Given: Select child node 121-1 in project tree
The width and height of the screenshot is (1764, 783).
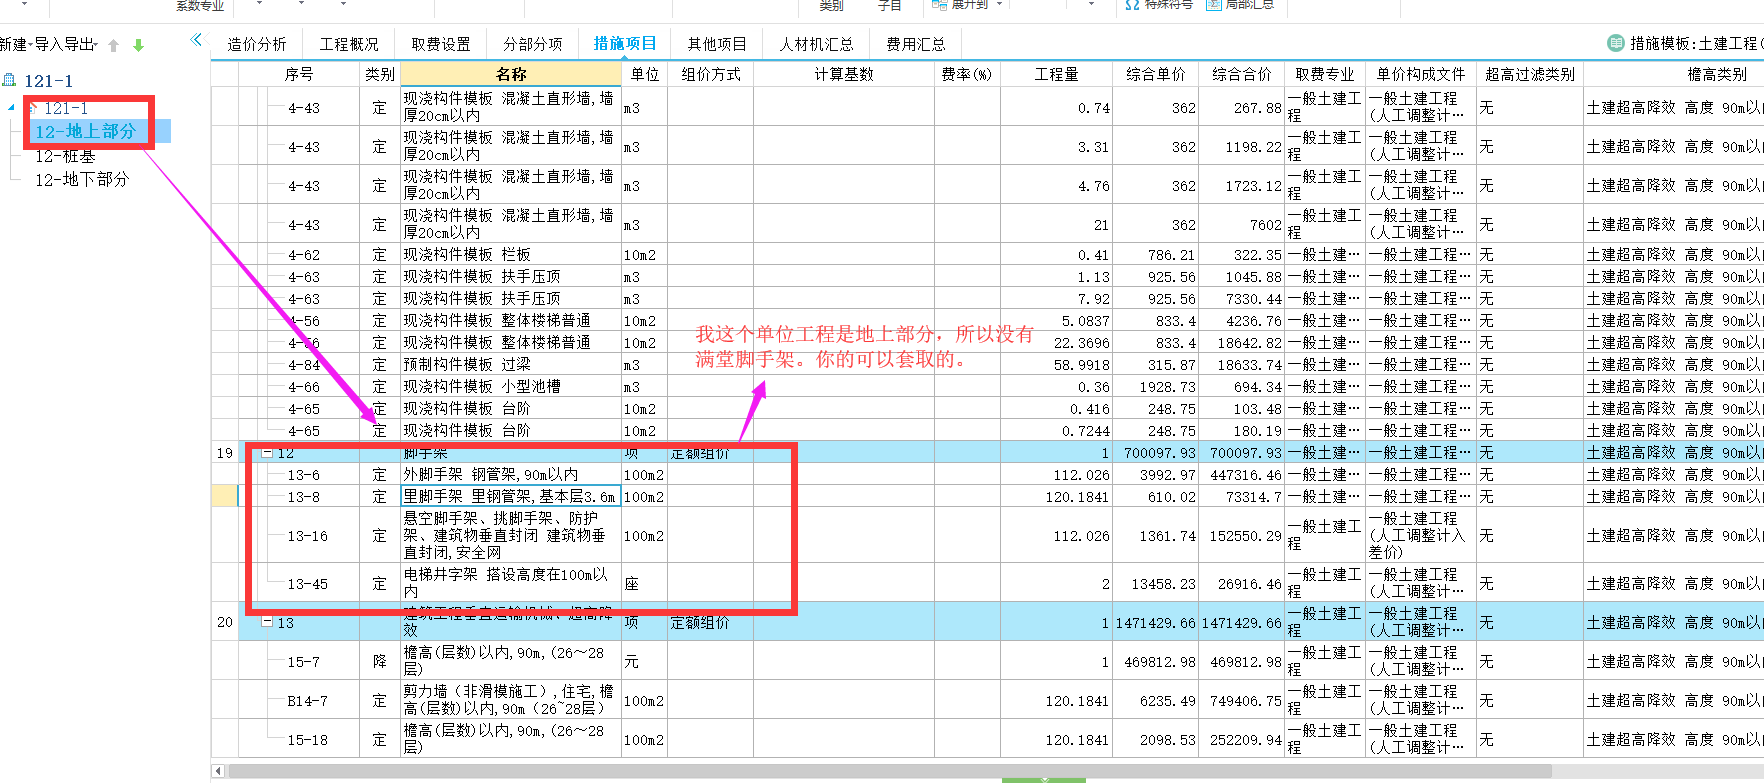Looking at the screenshot, I should 66,108.
